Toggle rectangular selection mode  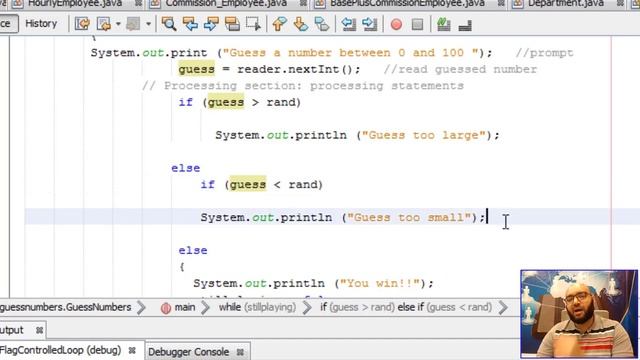coord(253,24)
